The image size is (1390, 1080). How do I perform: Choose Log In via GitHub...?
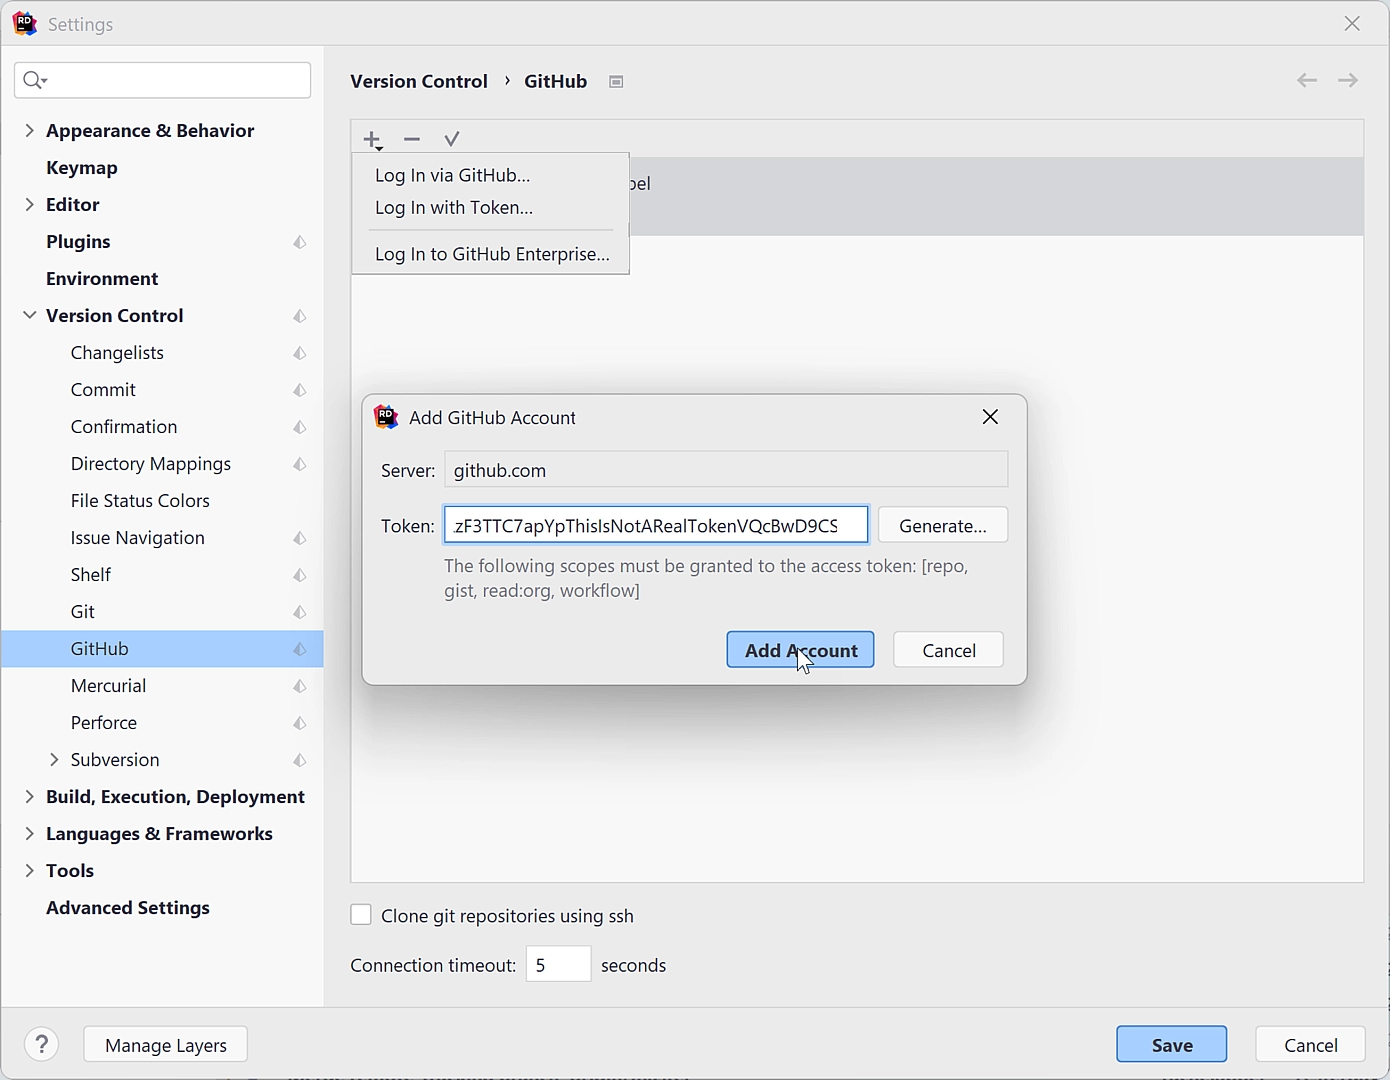[491, 175]
